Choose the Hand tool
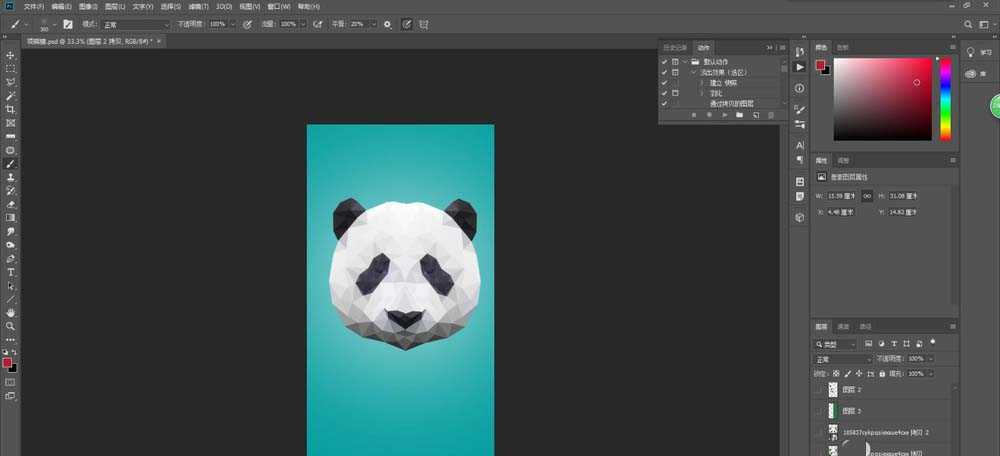Image resolution: width=1000 pixels, height=456 pixels. [x=11, y=312]
